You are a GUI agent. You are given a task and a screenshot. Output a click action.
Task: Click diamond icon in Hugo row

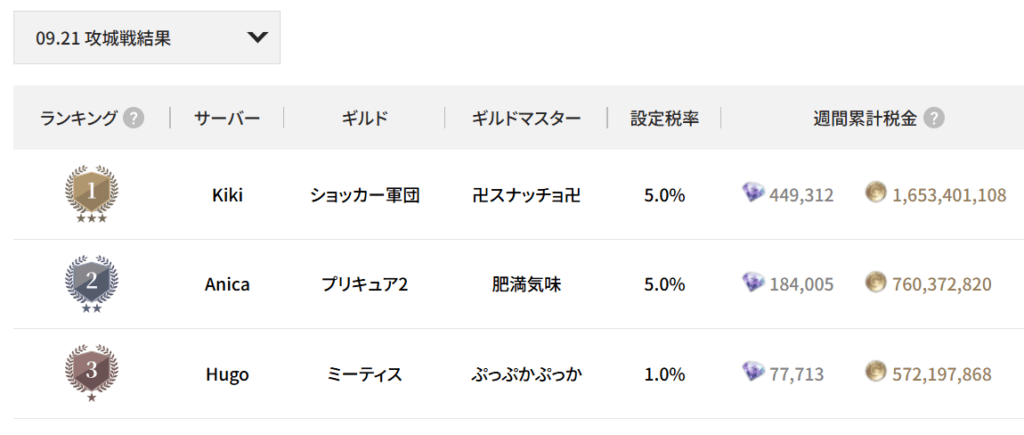[753, 373]
